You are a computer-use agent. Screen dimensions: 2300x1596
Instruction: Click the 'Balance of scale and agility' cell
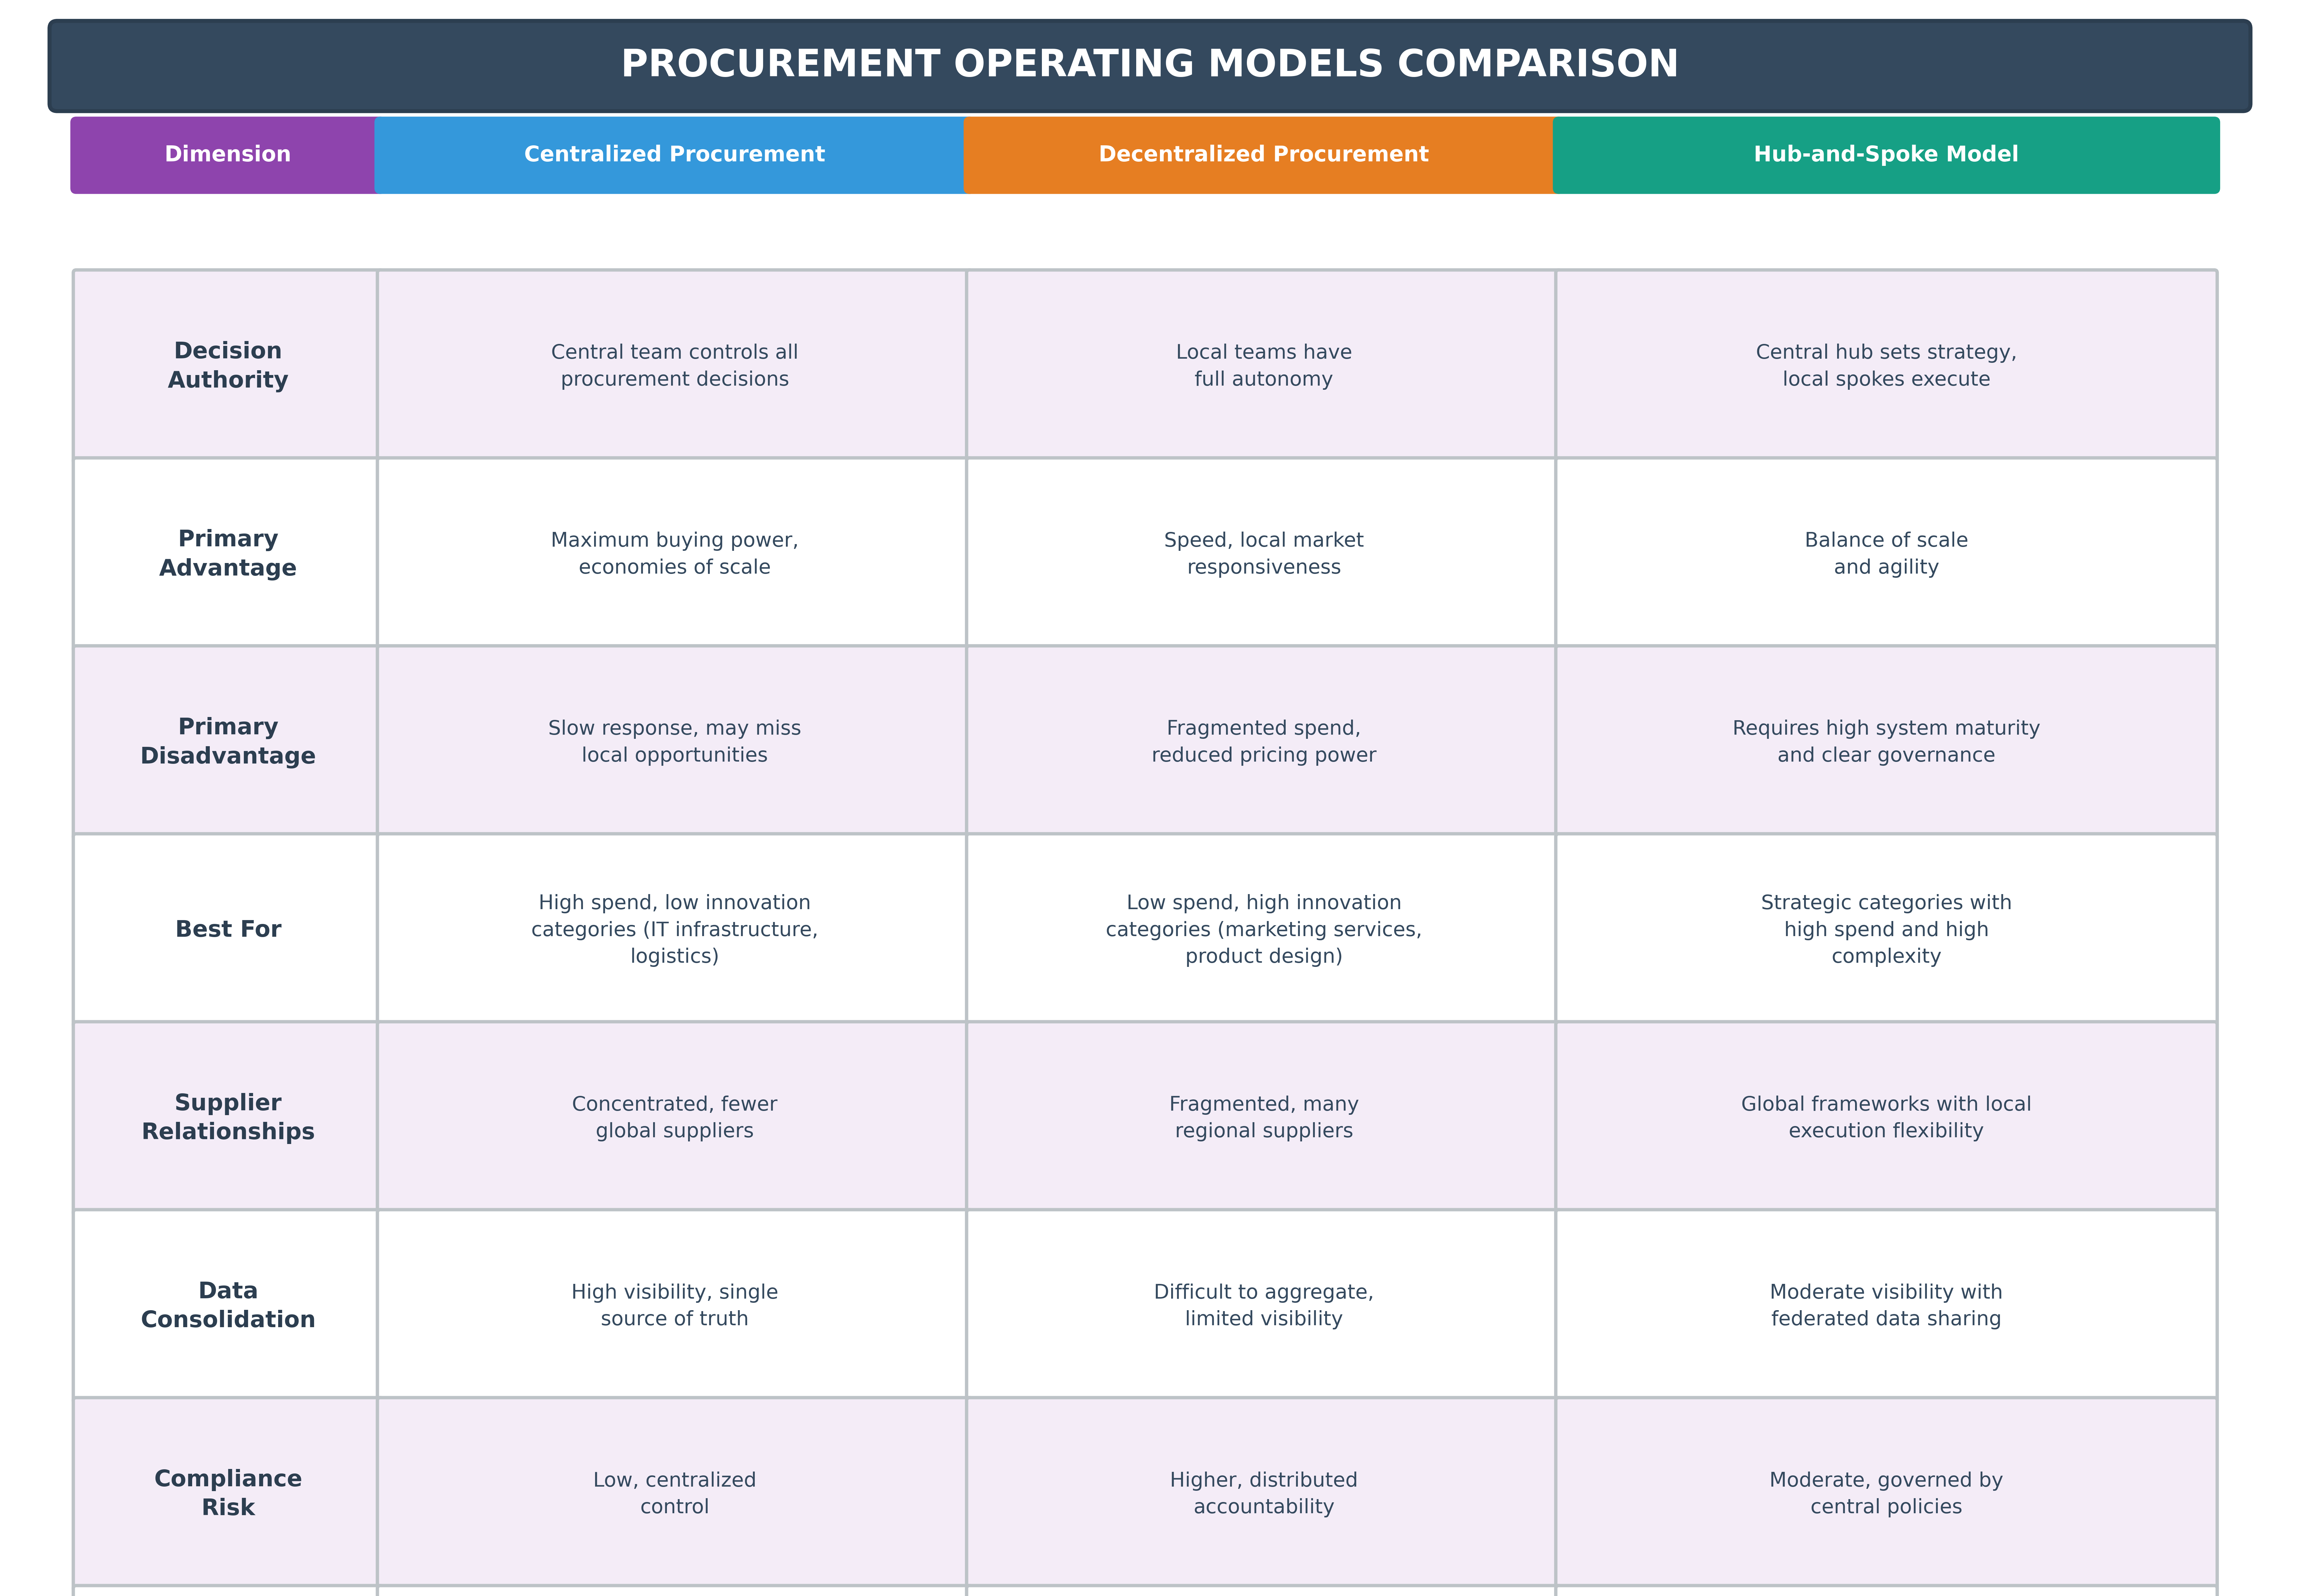pyautogui.click(x=1885, y=553)
